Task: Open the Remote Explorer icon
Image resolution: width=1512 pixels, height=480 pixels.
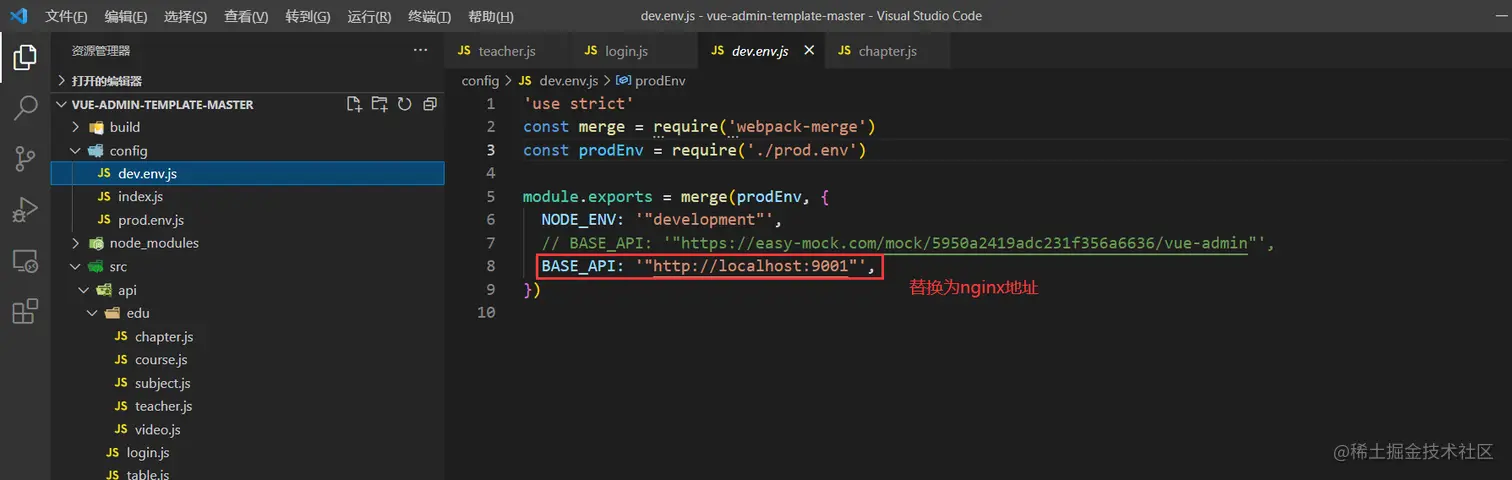Action: [25, 261]
